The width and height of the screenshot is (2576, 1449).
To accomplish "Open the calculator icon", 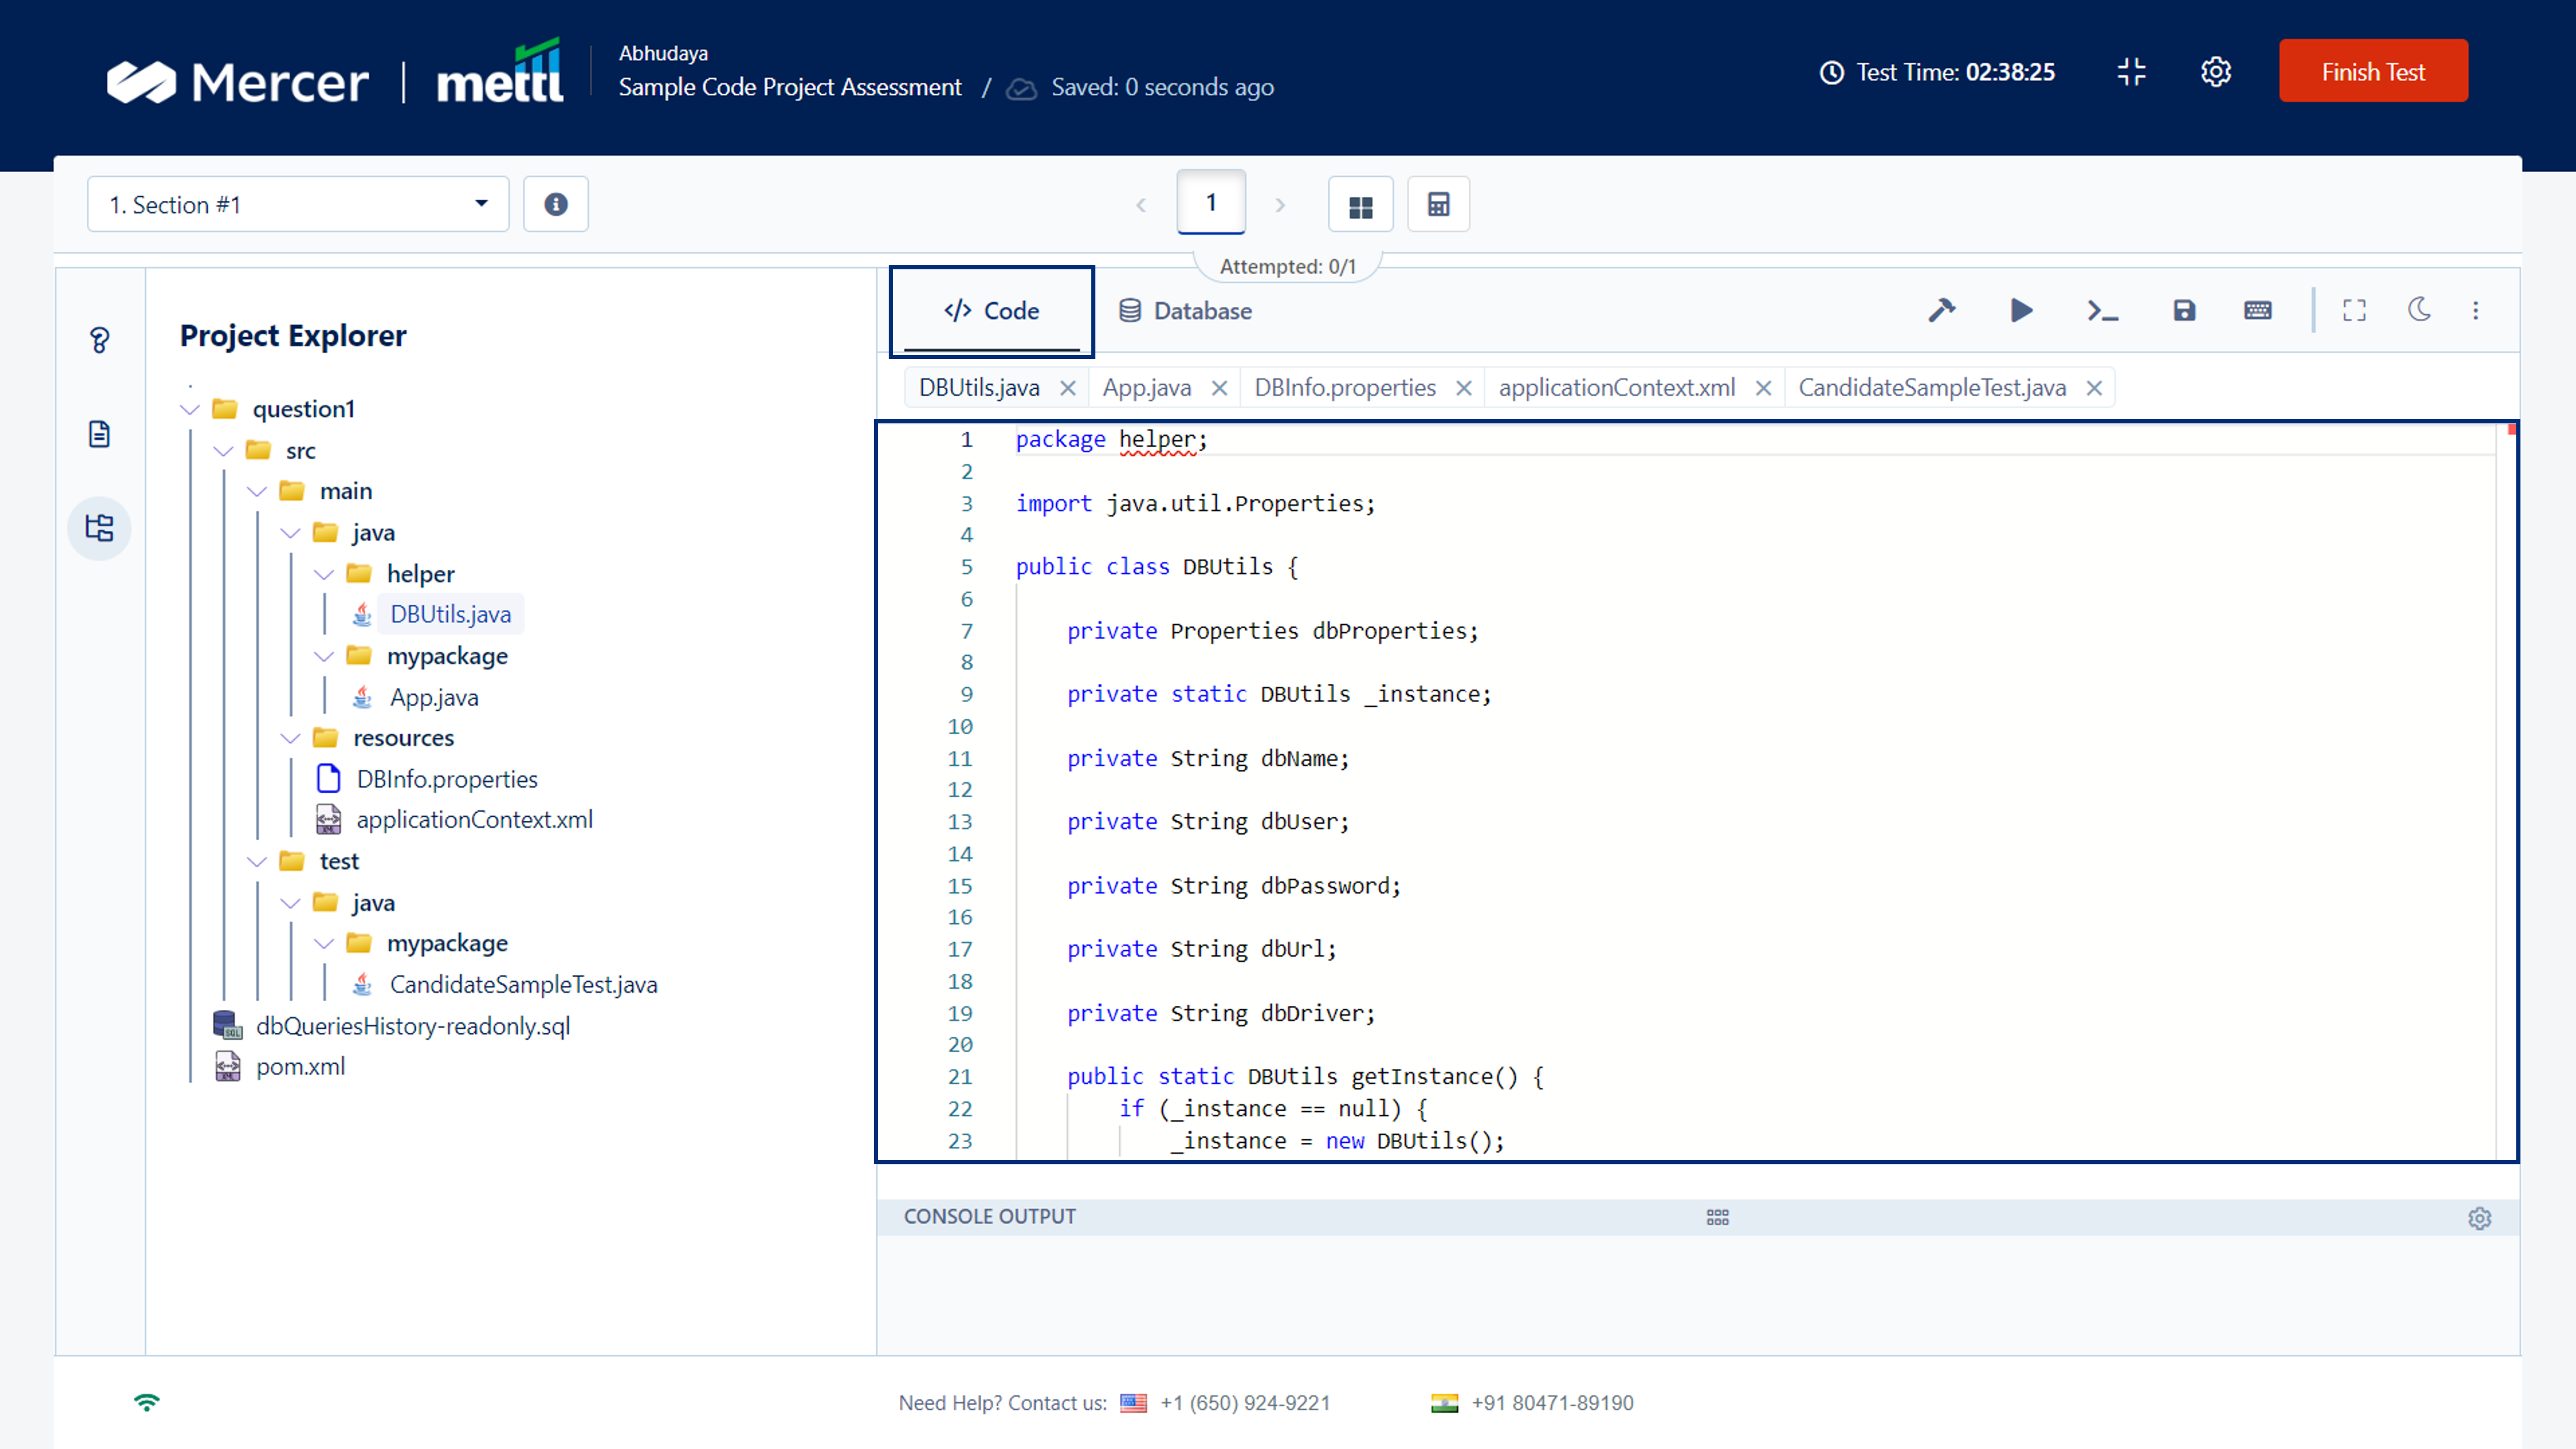I will 1439,205.
